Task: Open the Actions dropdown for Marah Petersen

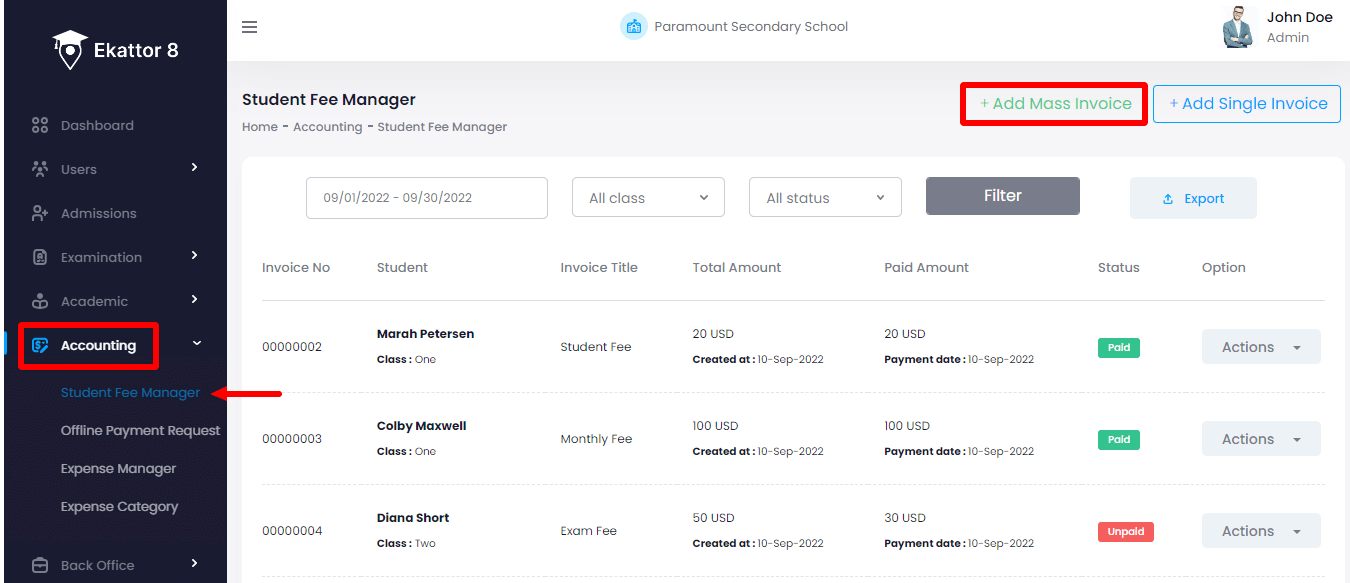Action: [1260, 346]
